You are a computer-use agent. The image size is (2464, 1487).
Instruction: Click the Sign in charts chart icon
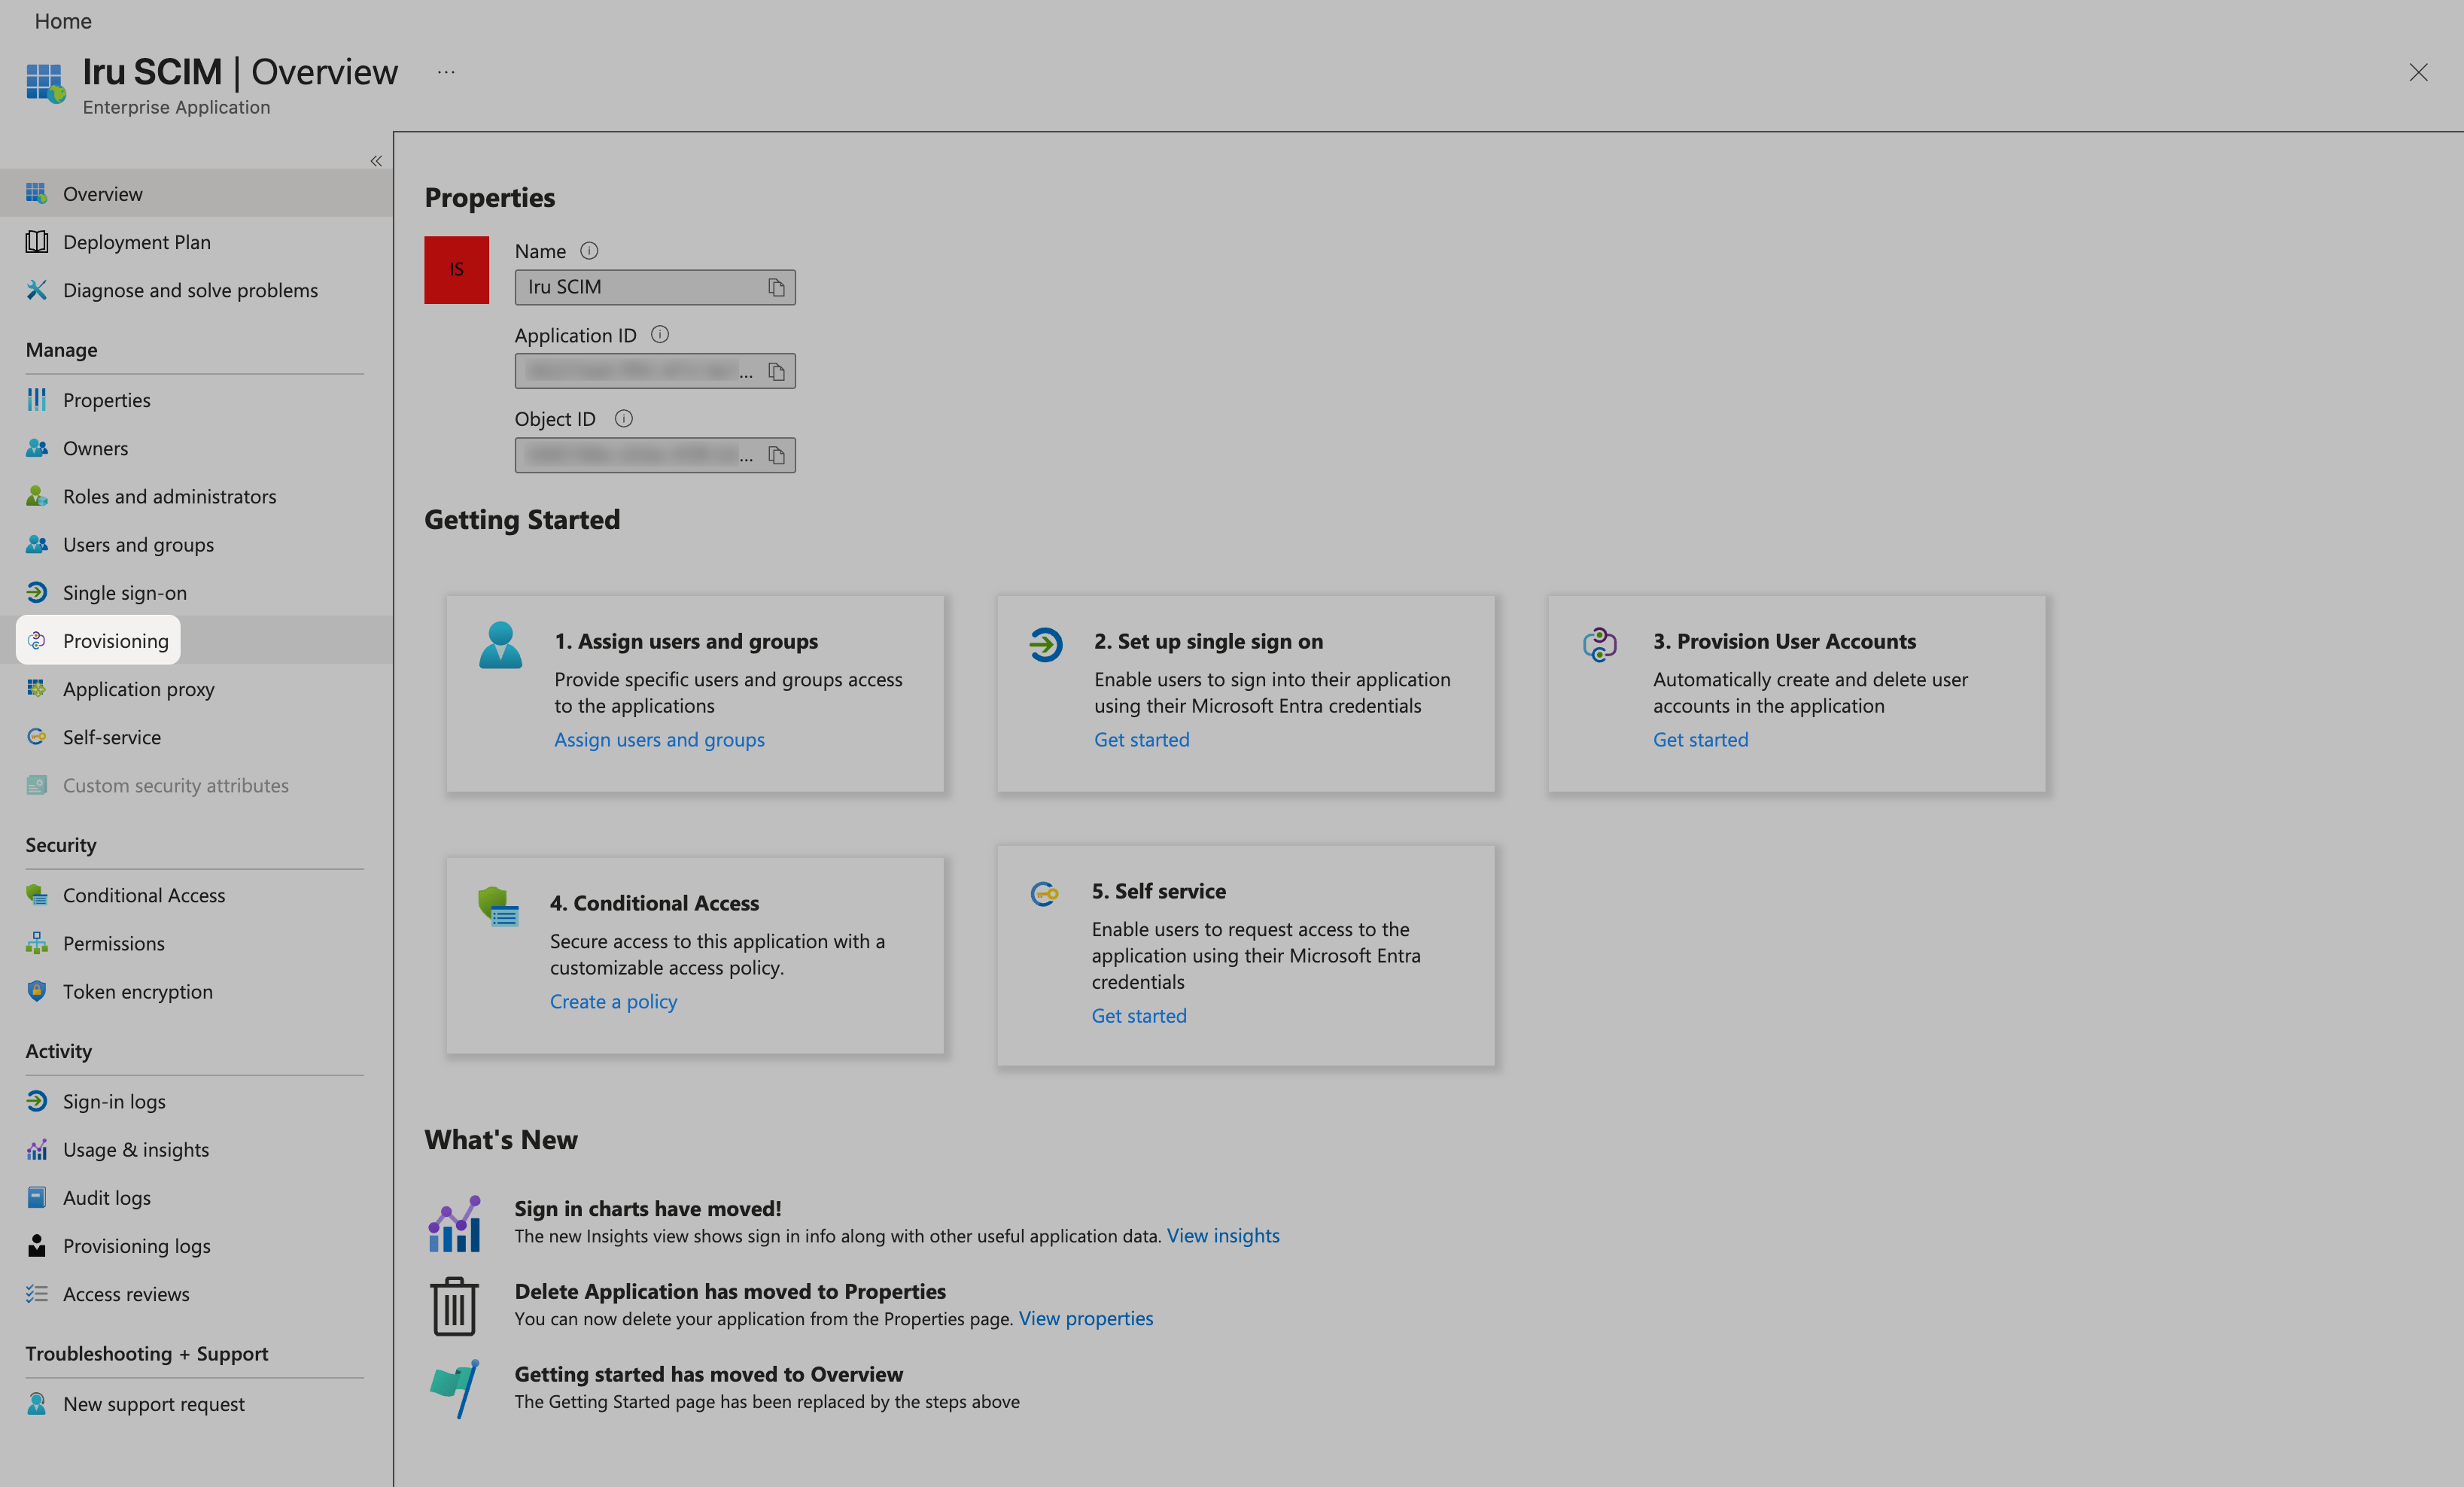pyautogui.click(x=455, y=1223)
